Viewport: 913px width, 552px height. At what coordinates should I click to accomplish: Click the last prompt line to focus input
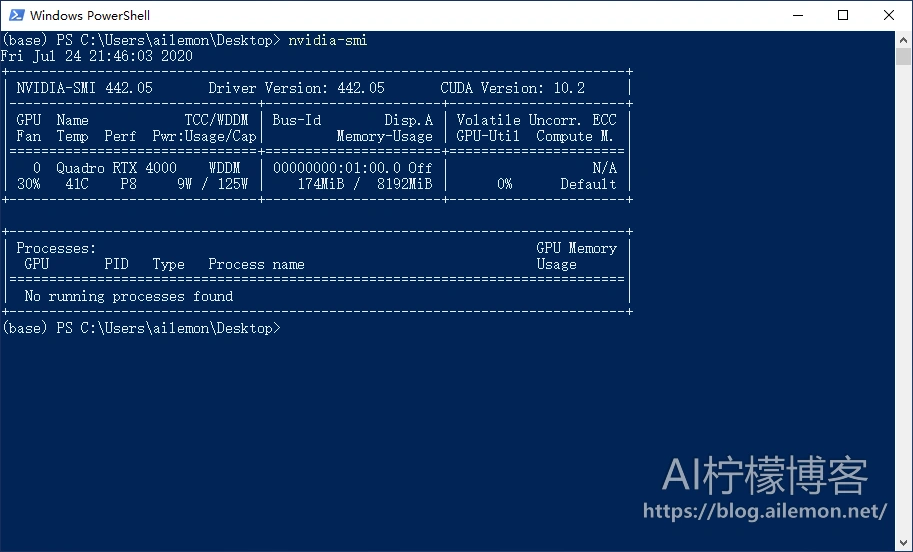[x=141, y=328]
